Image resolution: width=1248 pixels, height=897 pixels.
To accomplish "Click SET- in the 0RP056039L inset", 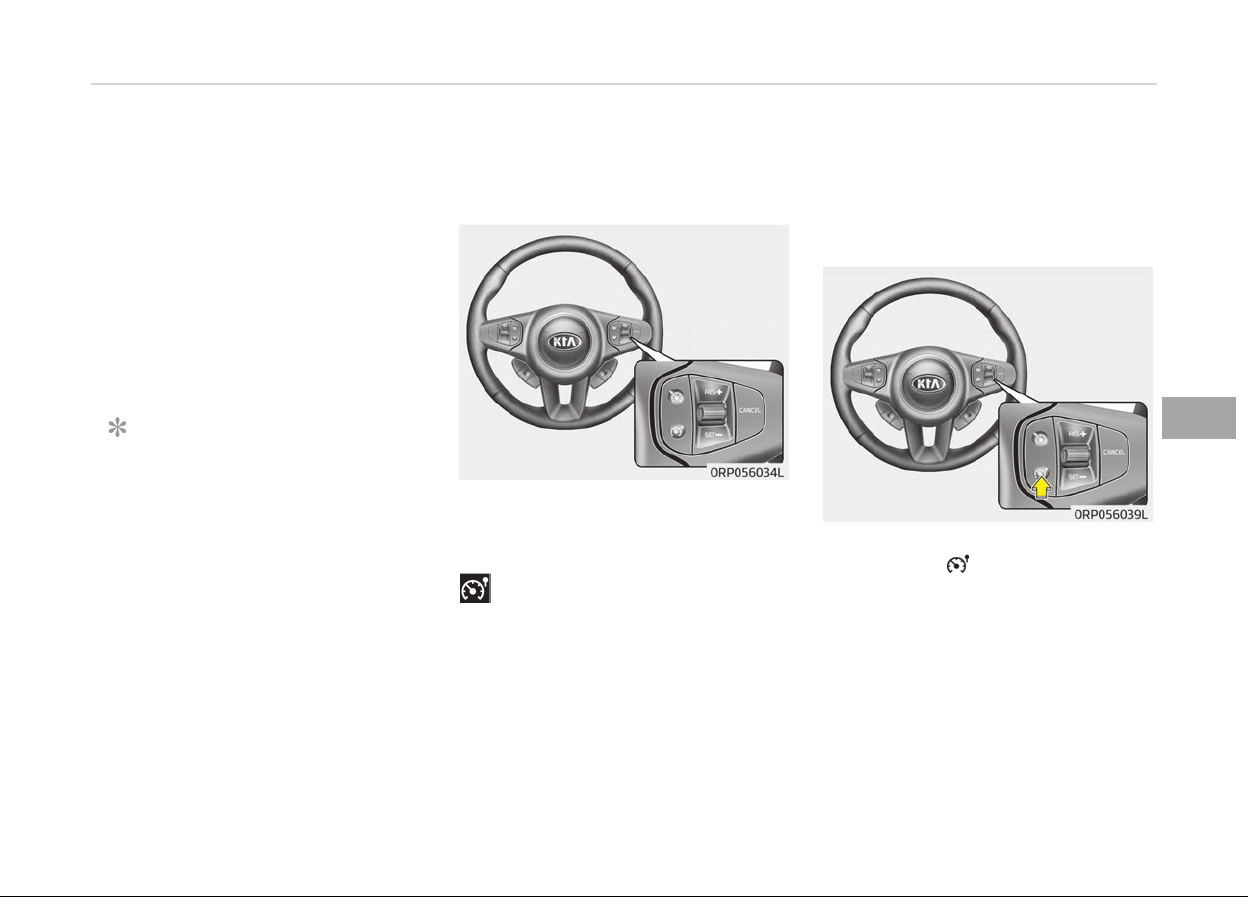I will coord(1076,477).
